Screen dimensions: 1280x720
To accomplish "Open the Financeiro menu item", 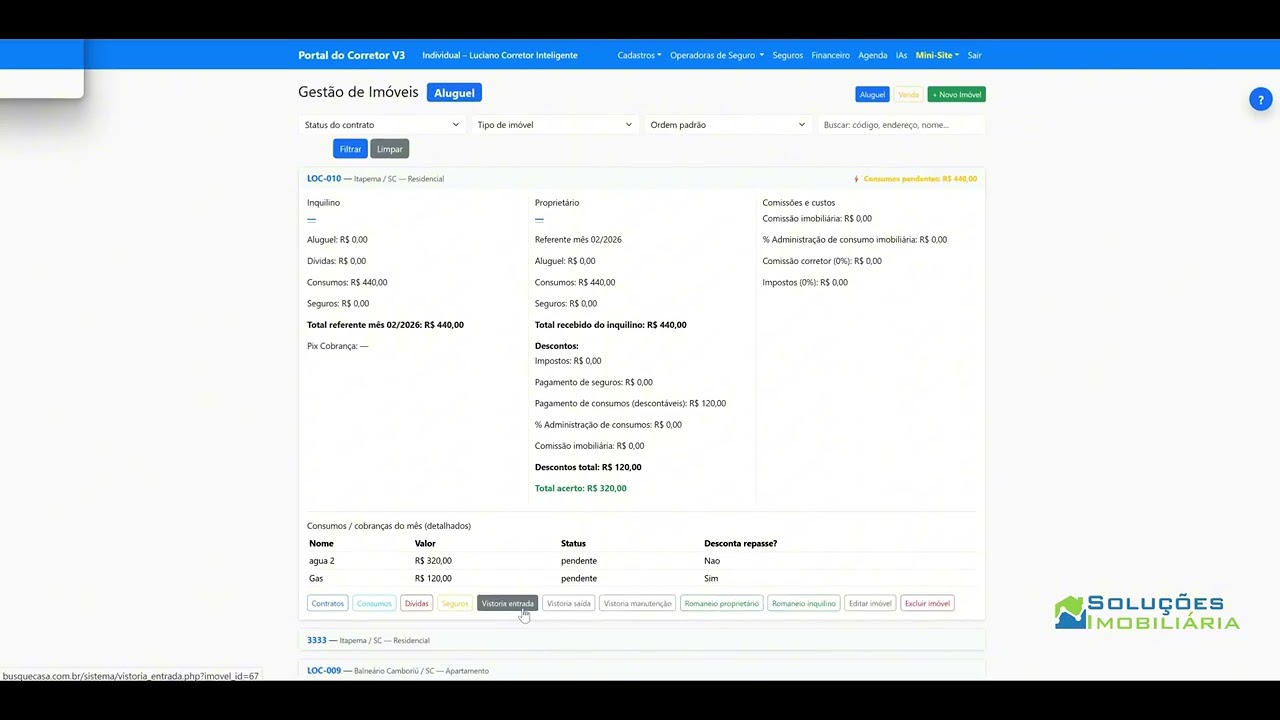I will 831,55.
